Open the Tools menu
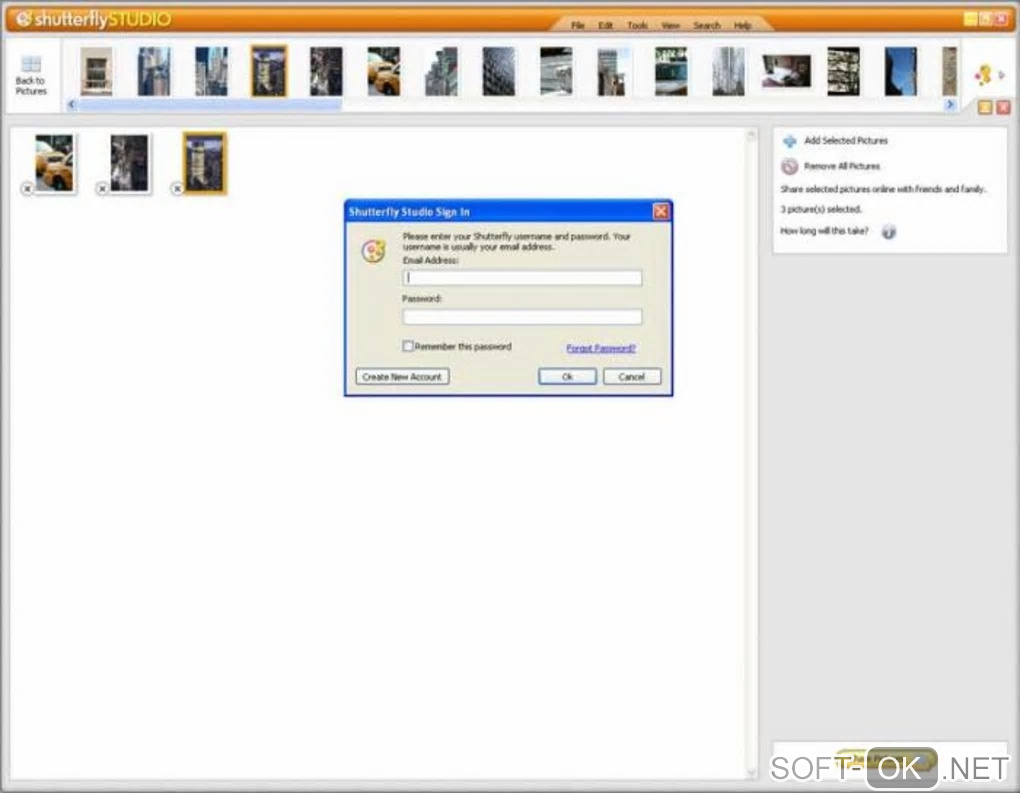The image size is (1020, 793). click(x=637, y=25)
